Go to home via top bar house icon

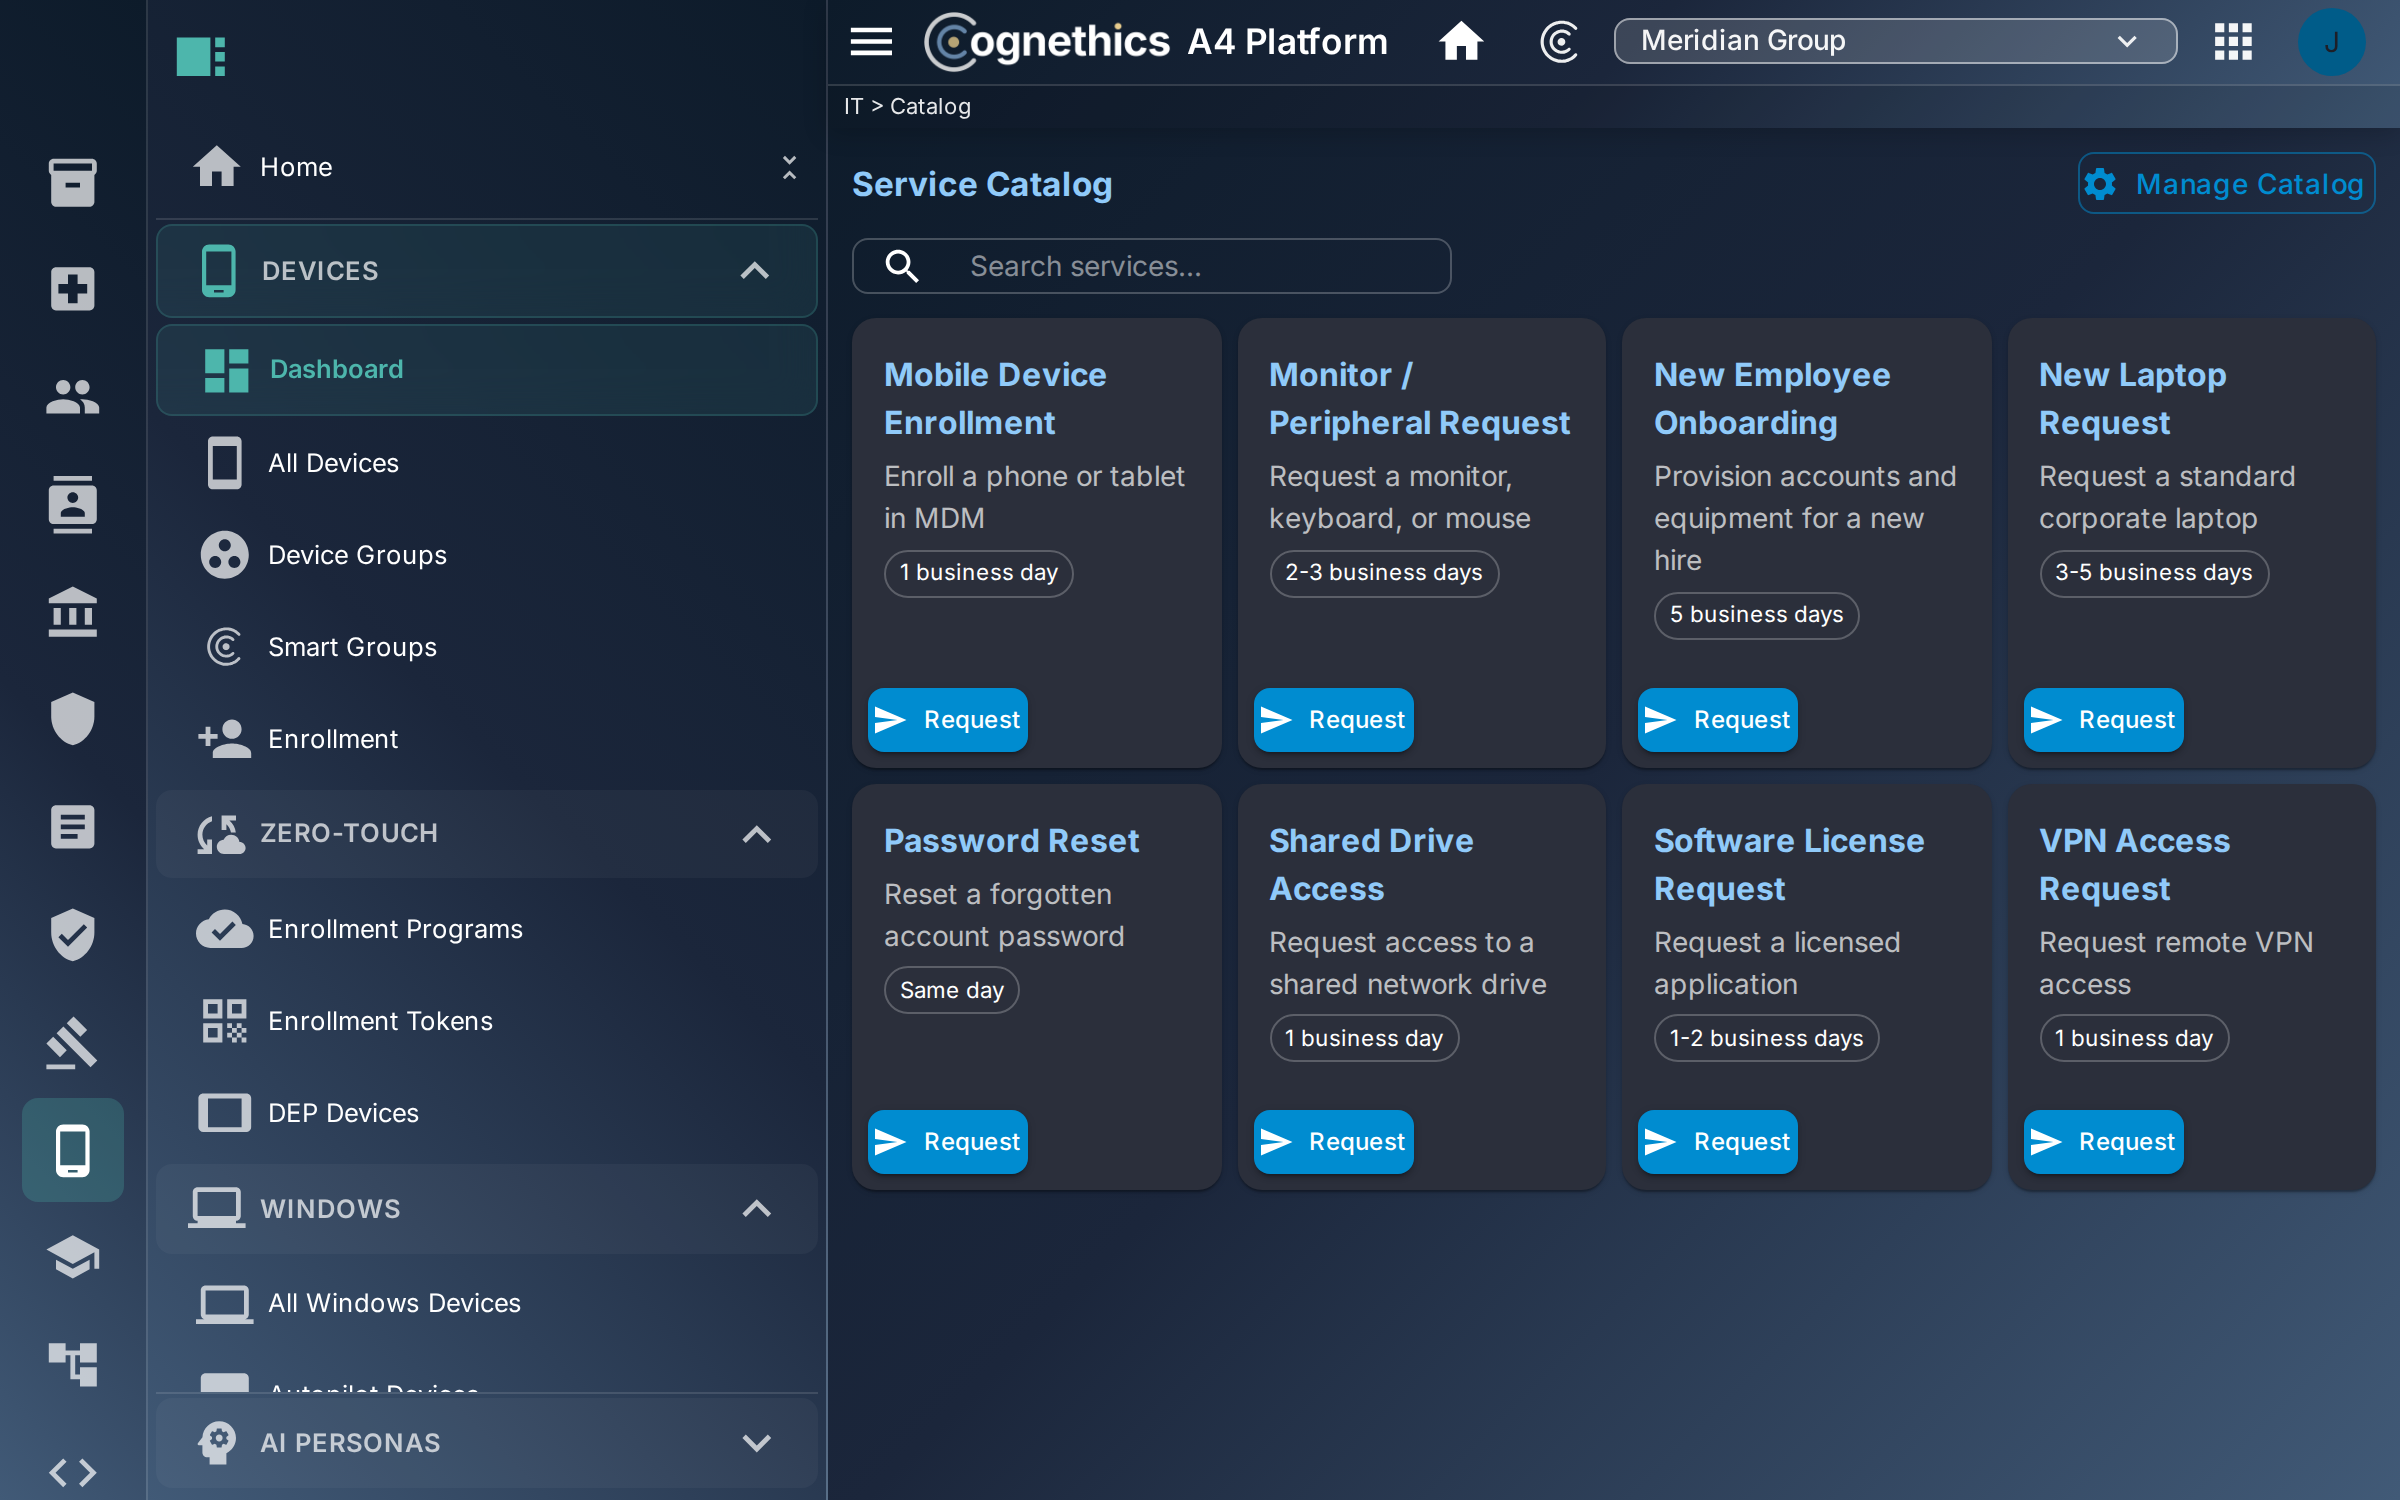(x=1461, y=42)
